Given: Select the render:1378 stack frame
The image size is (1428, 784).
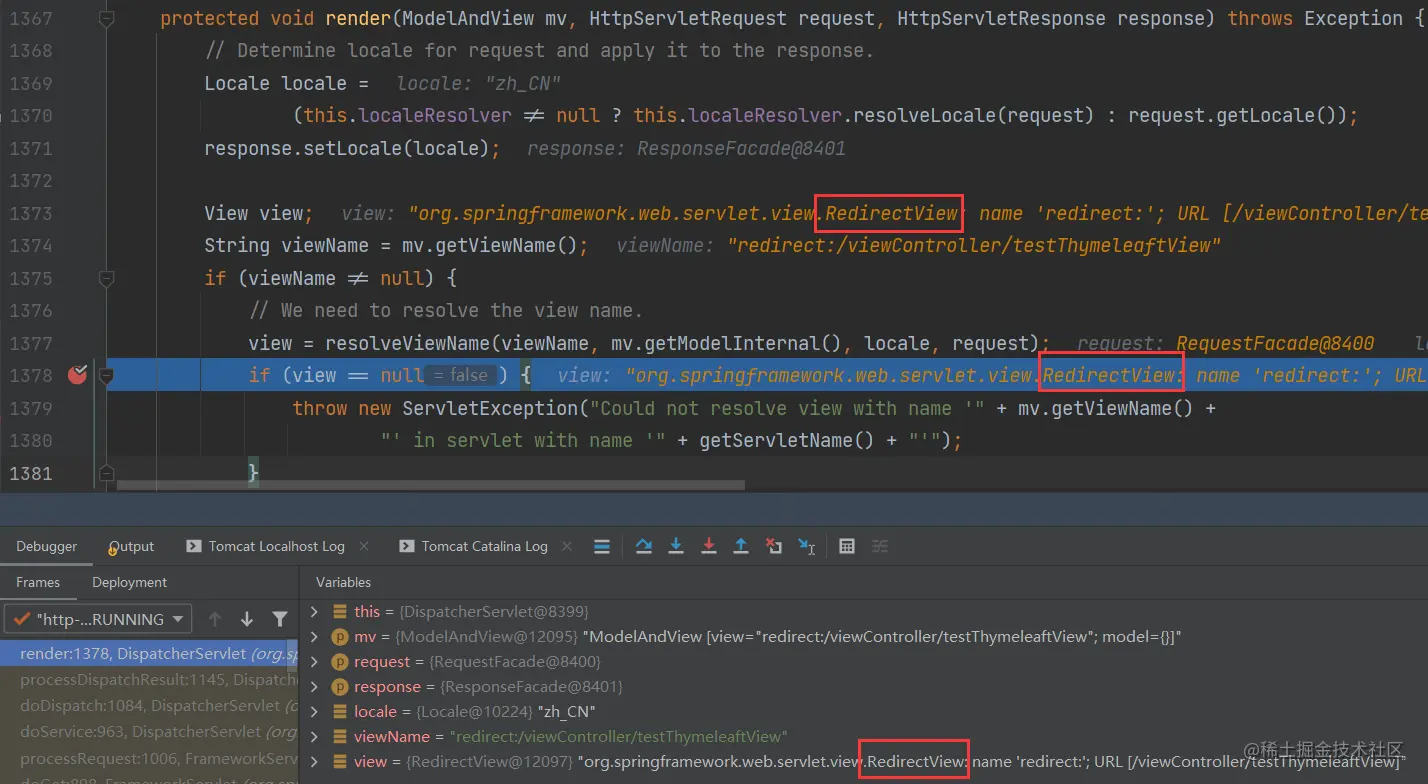Looking at the screenshot, I should 149,653.
